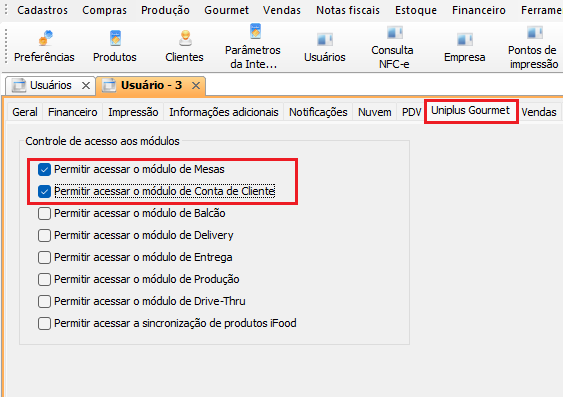
Task: Switch to the Usuários document tab
Action: tap(50, 85)
